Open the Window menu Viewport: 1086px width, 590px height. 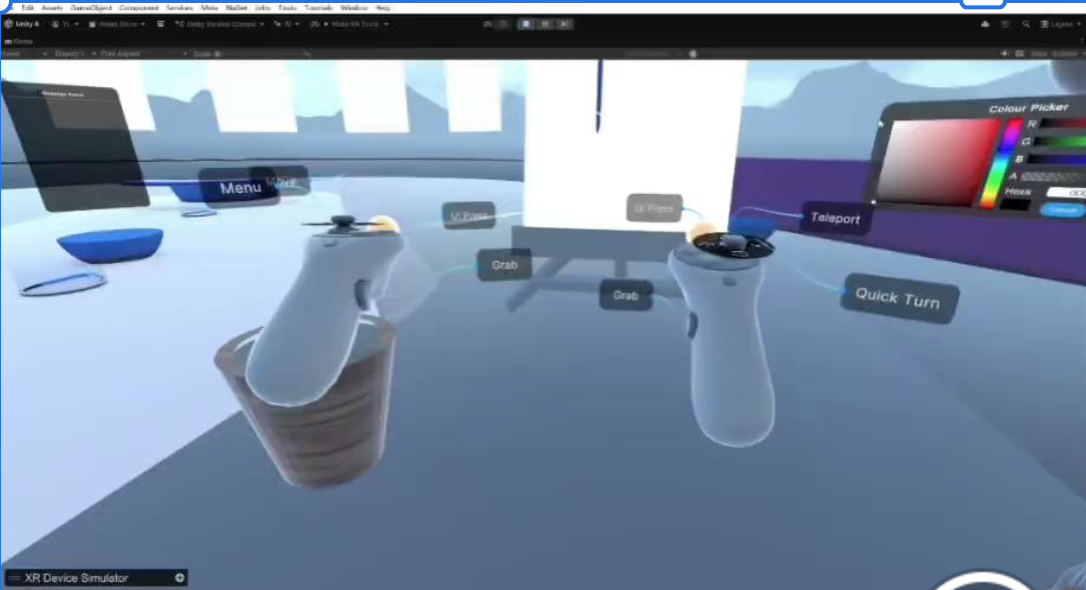[x=354, y=8]
